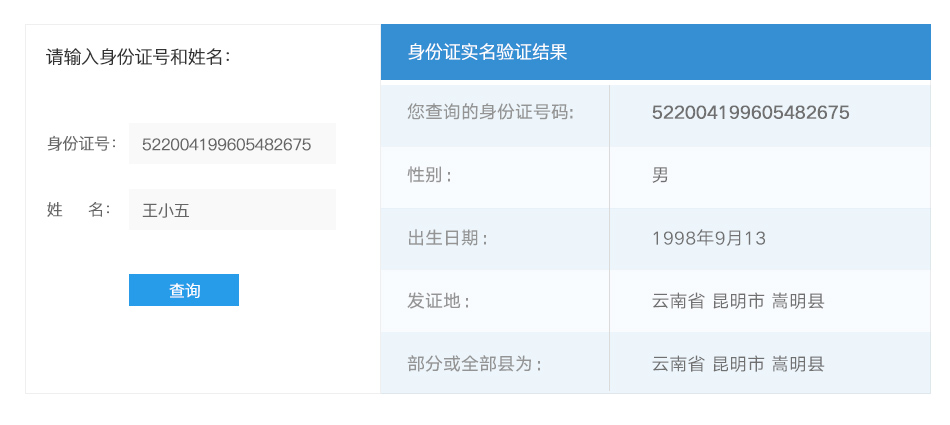Click the gender value 男
Screen dimensions: 950x425
pyautogui.click(x=660, y=175)
